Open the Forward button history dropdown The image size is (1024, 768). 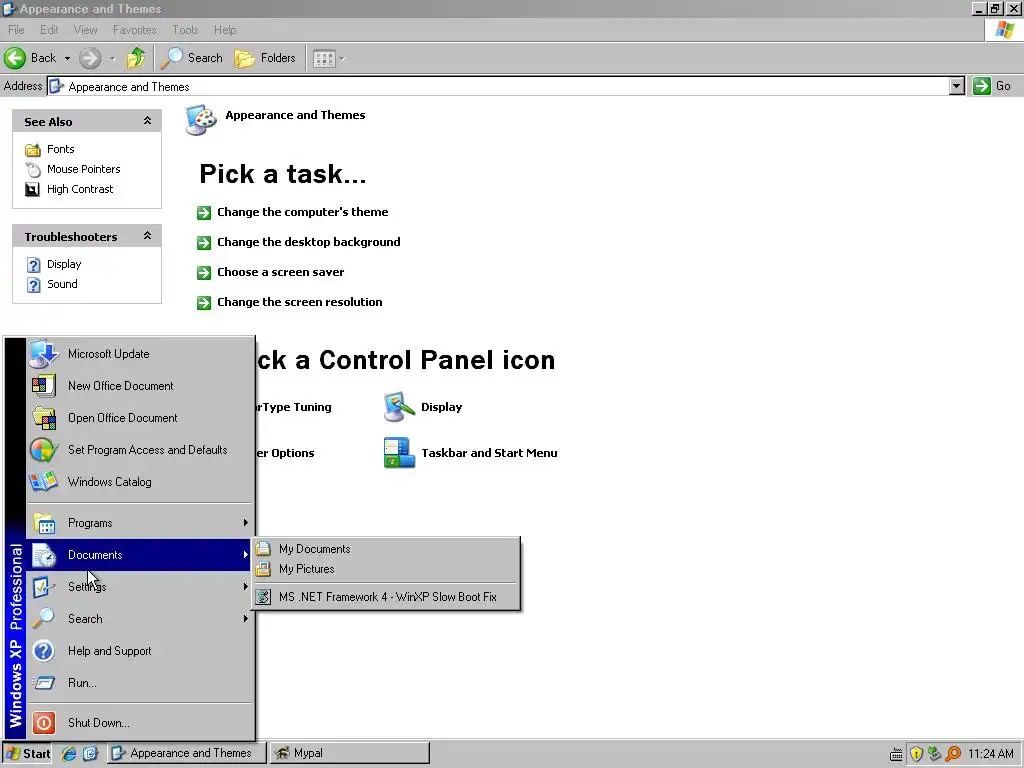tap(113, 59)
